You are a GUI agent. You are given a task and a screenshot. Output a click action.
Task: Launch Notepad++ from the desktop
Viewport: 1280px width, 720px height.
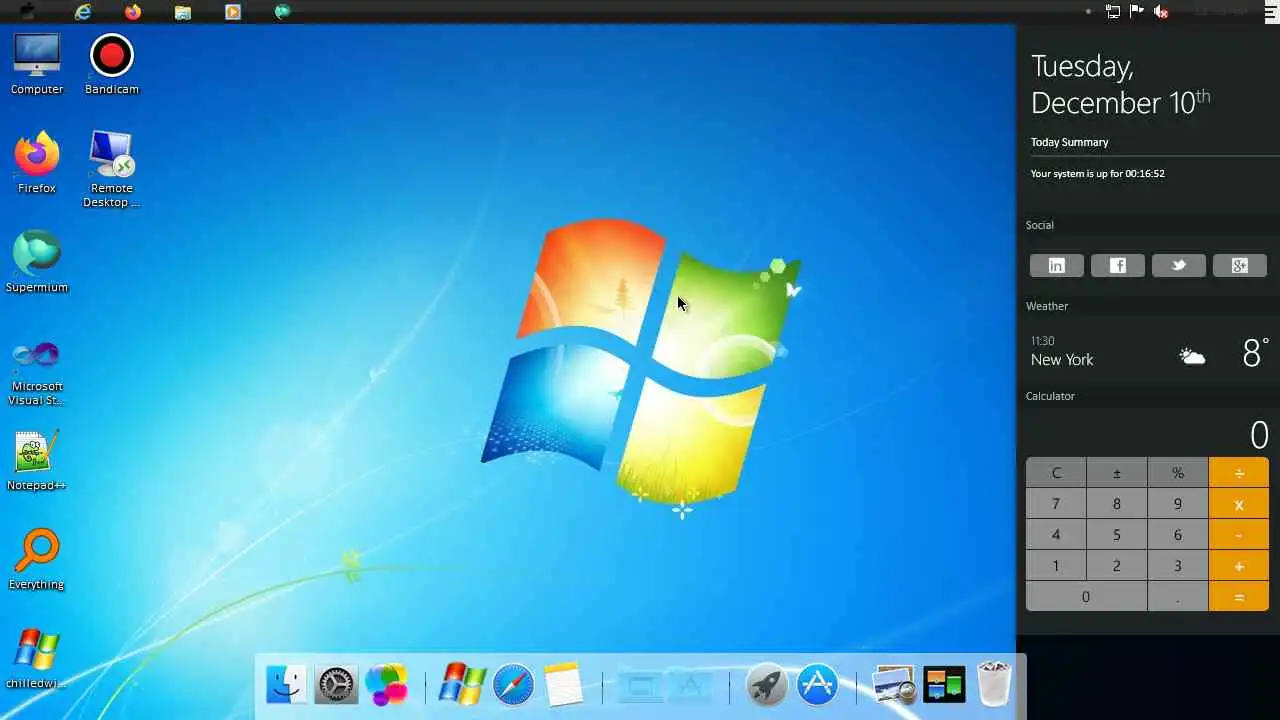click(37, 459)
